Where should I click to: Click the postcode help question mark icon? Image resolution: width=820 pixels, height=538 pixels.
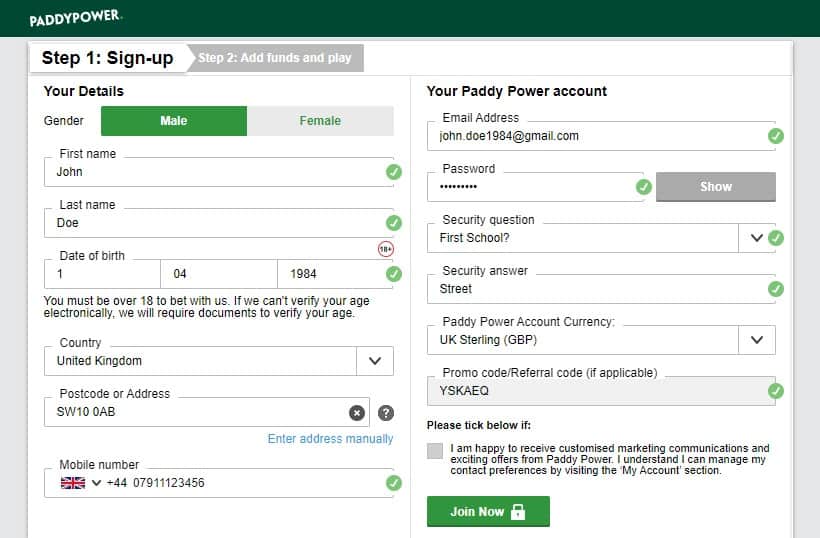[386, 412]
